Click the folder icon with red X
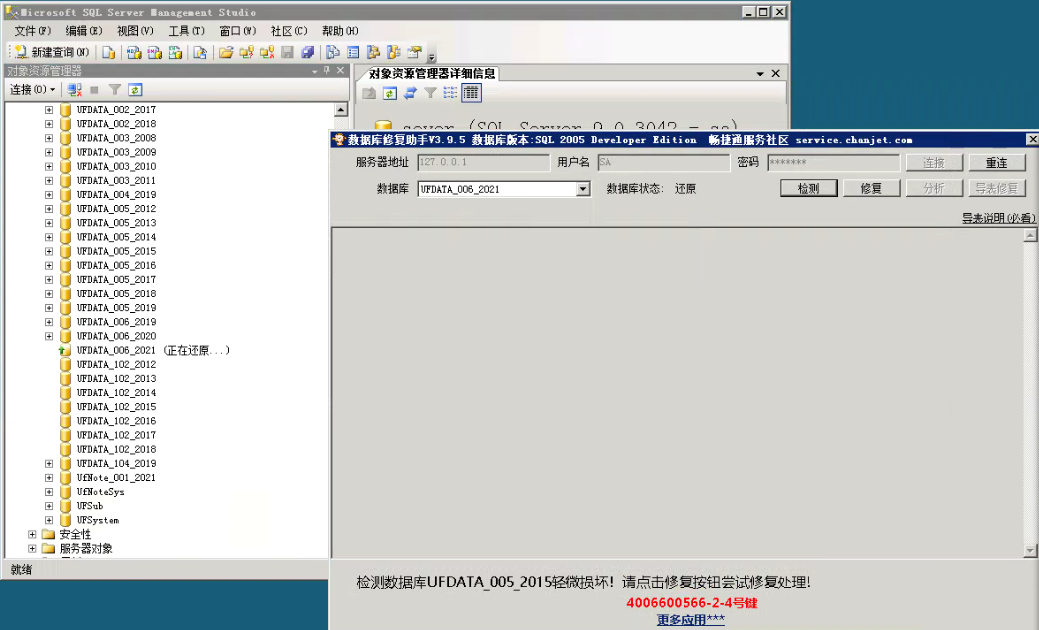This screenshot has height=630, width=1039. (x=267, y=52)
